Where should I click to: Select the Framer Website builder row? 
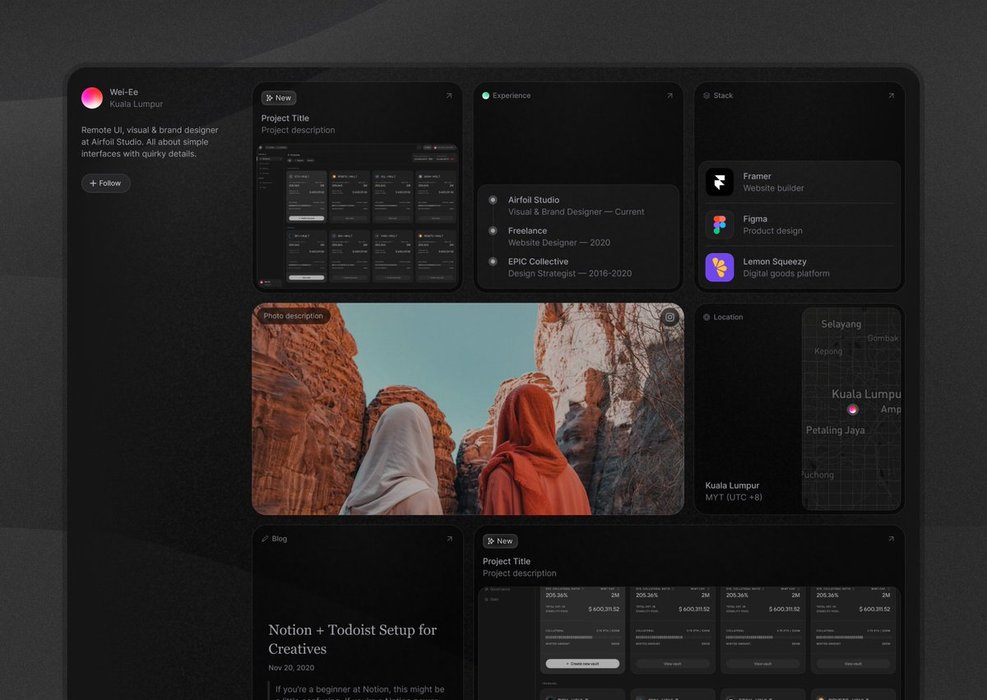(799, 182)
